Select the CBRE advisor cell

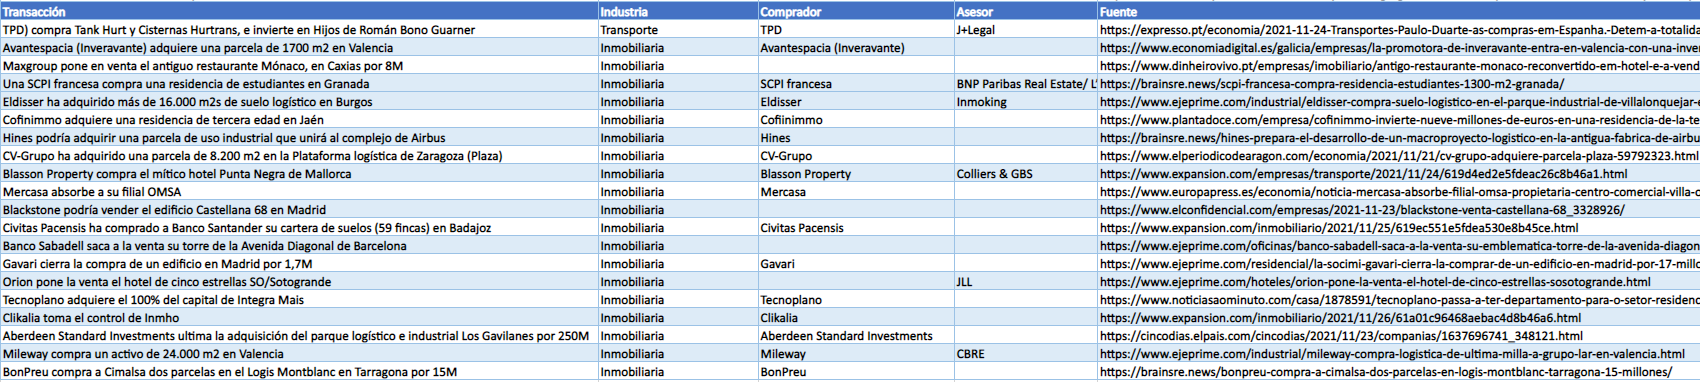pyautogui.click(x=1026, y=354)
